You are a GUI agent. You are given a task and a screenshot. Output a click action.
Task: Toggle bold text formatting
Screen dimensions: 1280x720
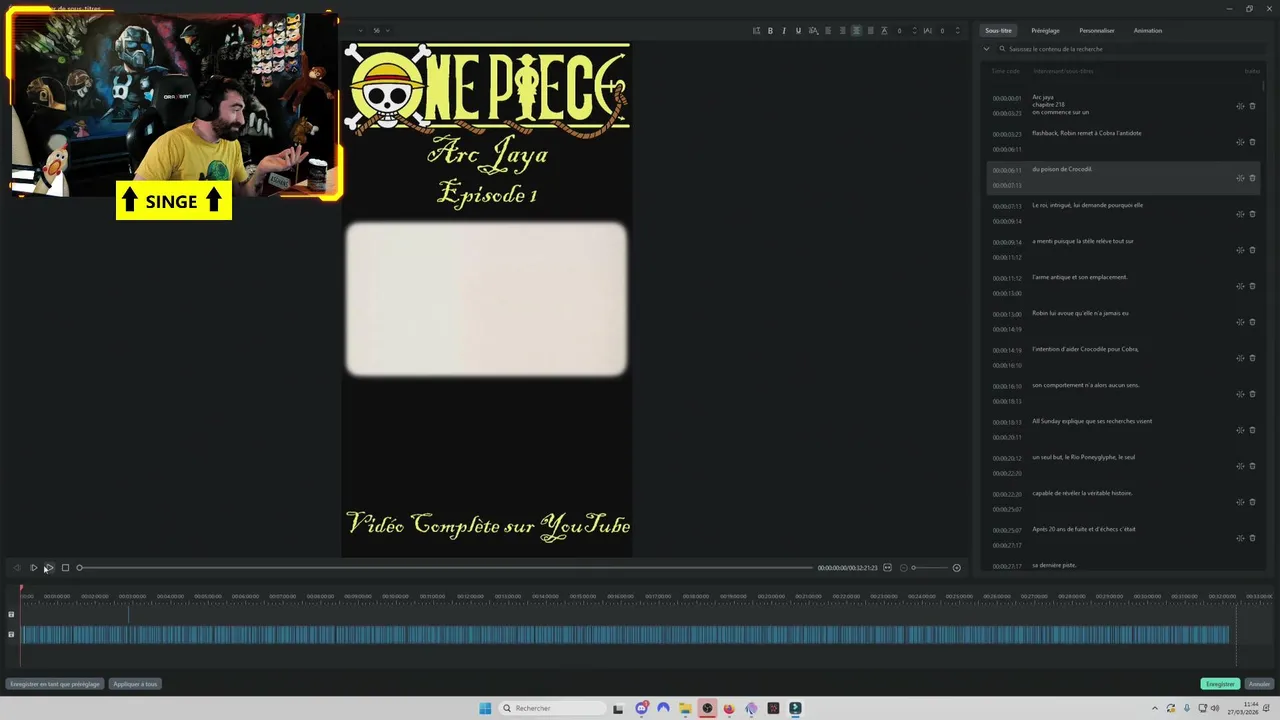click(x=770, y=31)
